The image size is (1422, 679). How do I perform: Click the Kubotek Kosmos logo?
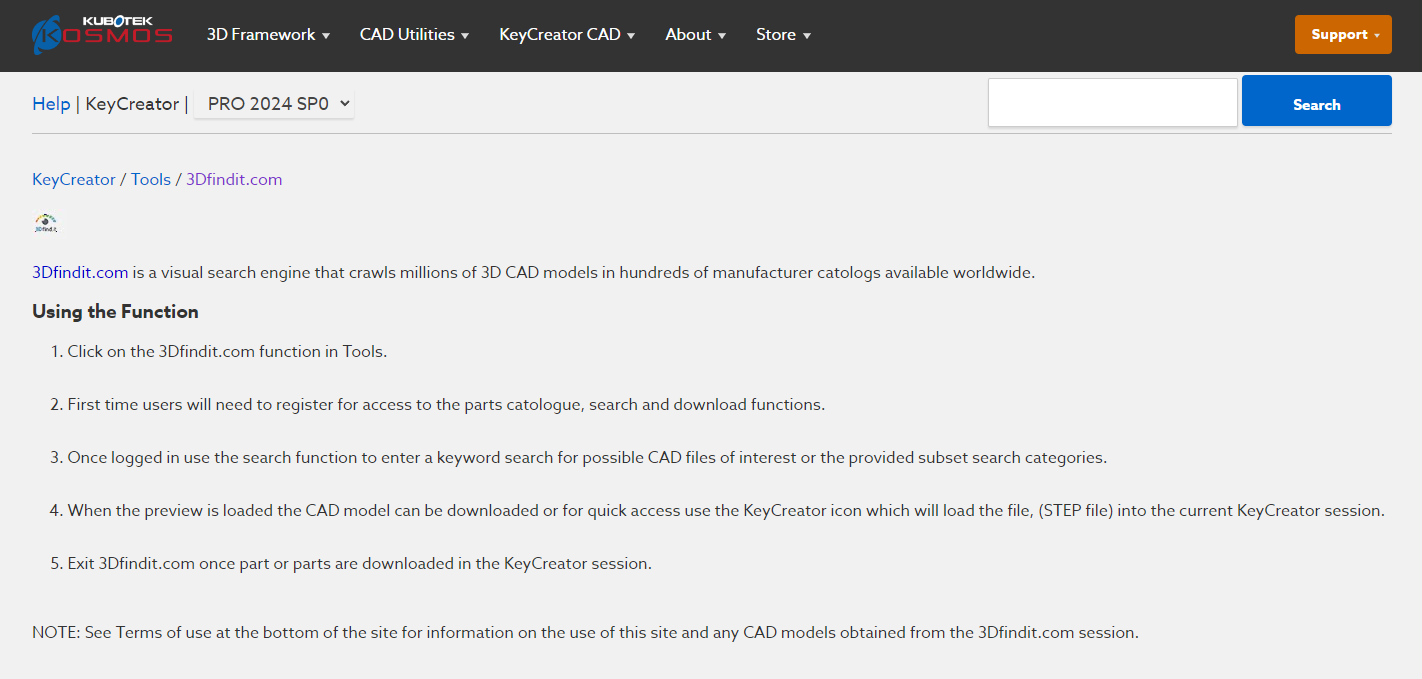102,35
